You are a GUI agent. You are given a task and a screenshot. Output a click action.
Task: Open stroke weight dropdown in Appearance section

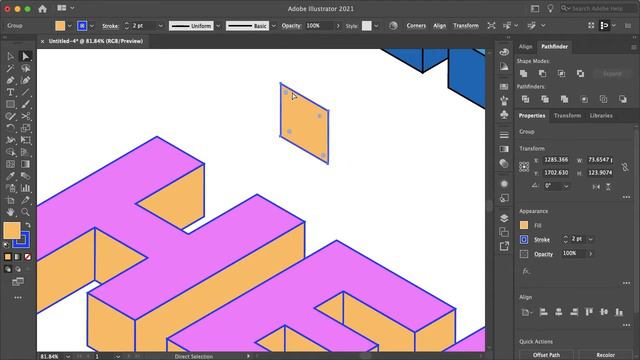click(x=591, y=239)
